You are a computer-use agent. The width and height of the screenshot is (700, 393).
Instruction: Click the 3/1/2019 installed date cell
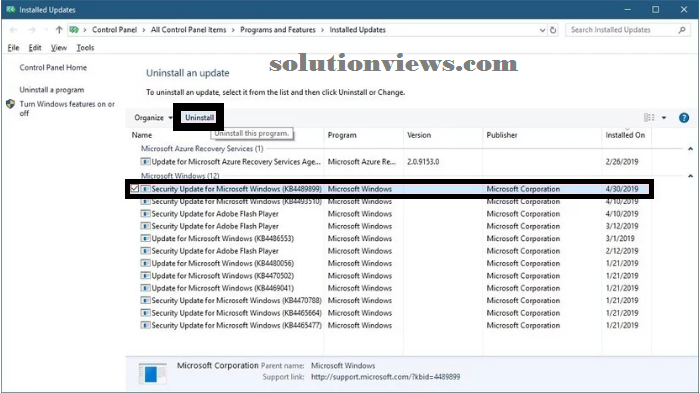(x=620, y=238)
